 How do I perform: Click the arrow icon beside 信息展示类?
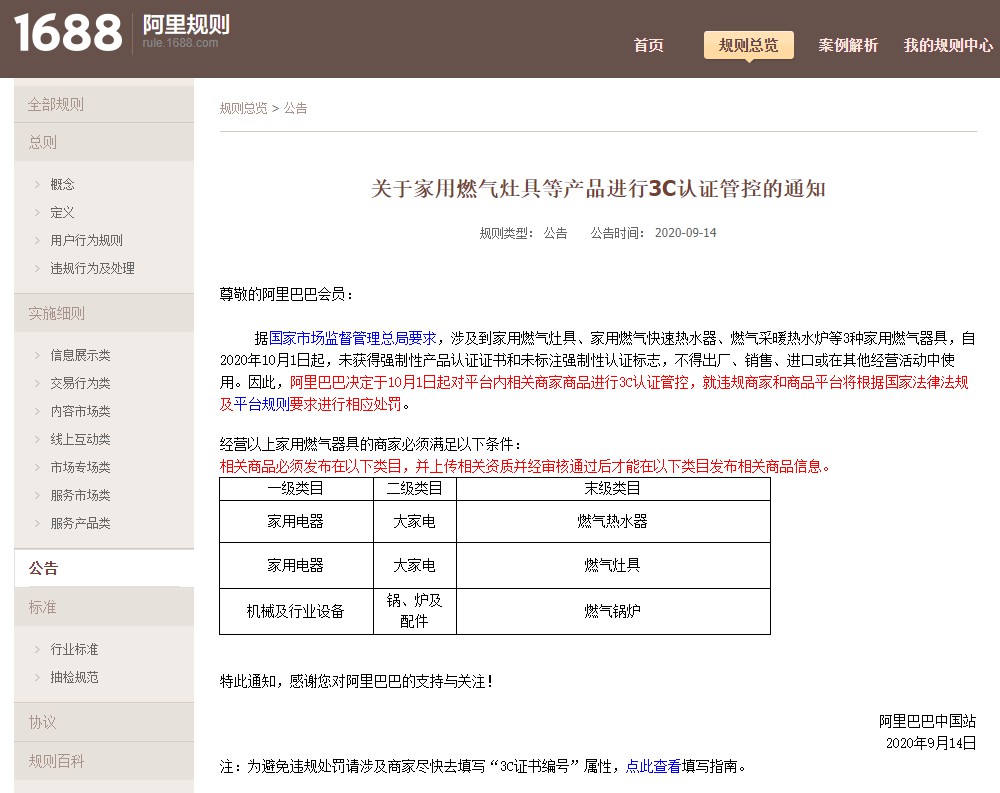38,355
